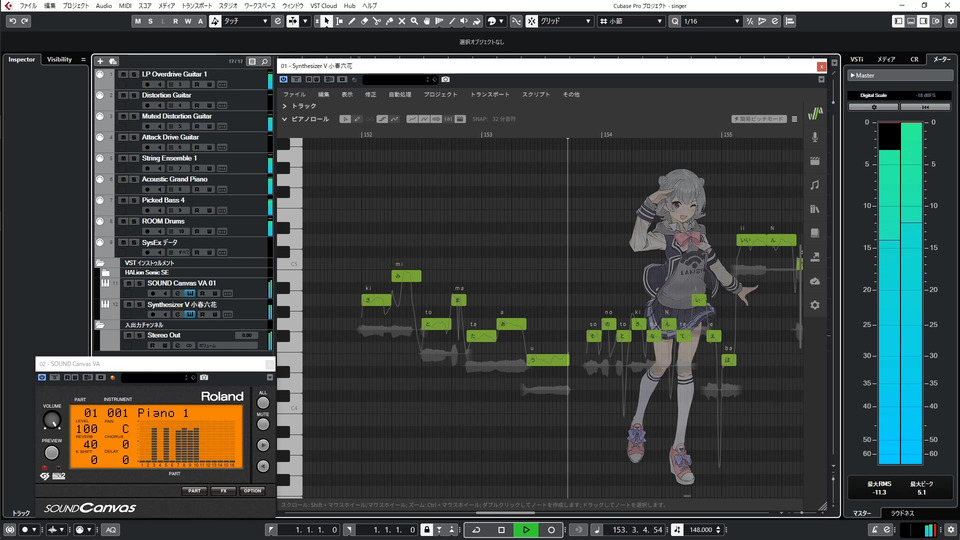
Task: Select the ROOM Drums track
Action: point(163,221)
